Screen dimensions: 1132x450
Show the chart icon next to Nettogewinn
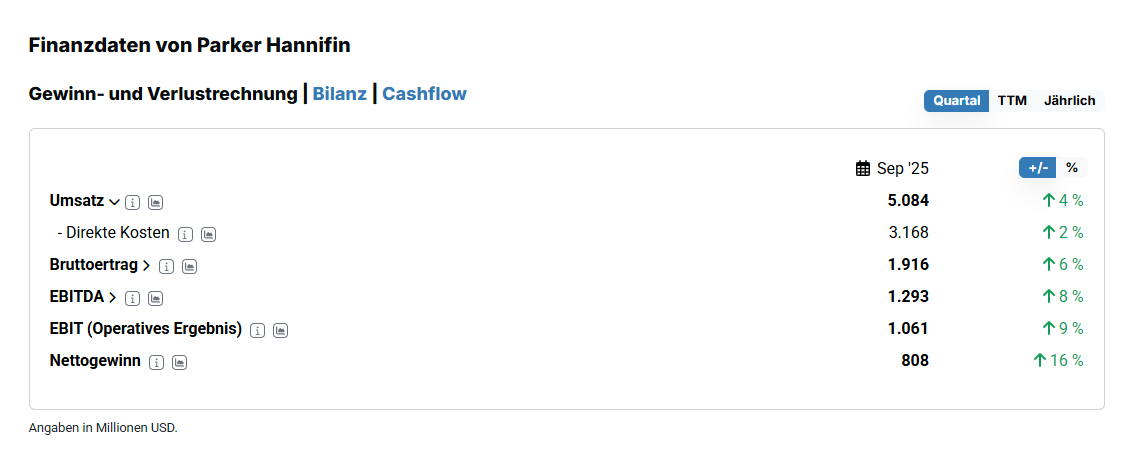point(179,362)
